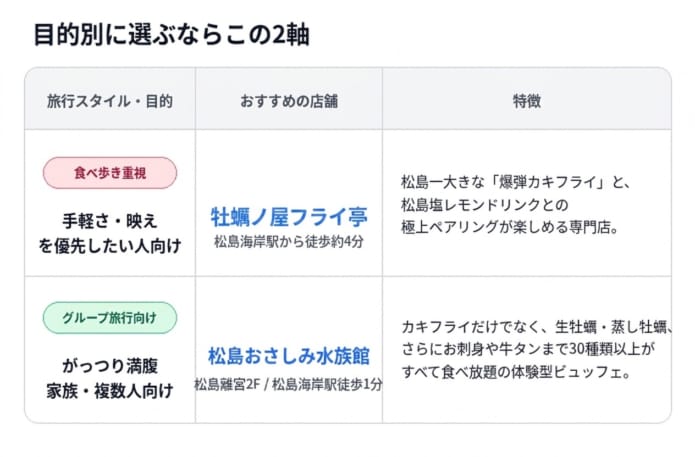
Task: Select the おすすめの店舗 column header
Action: [x=289, y=101]
